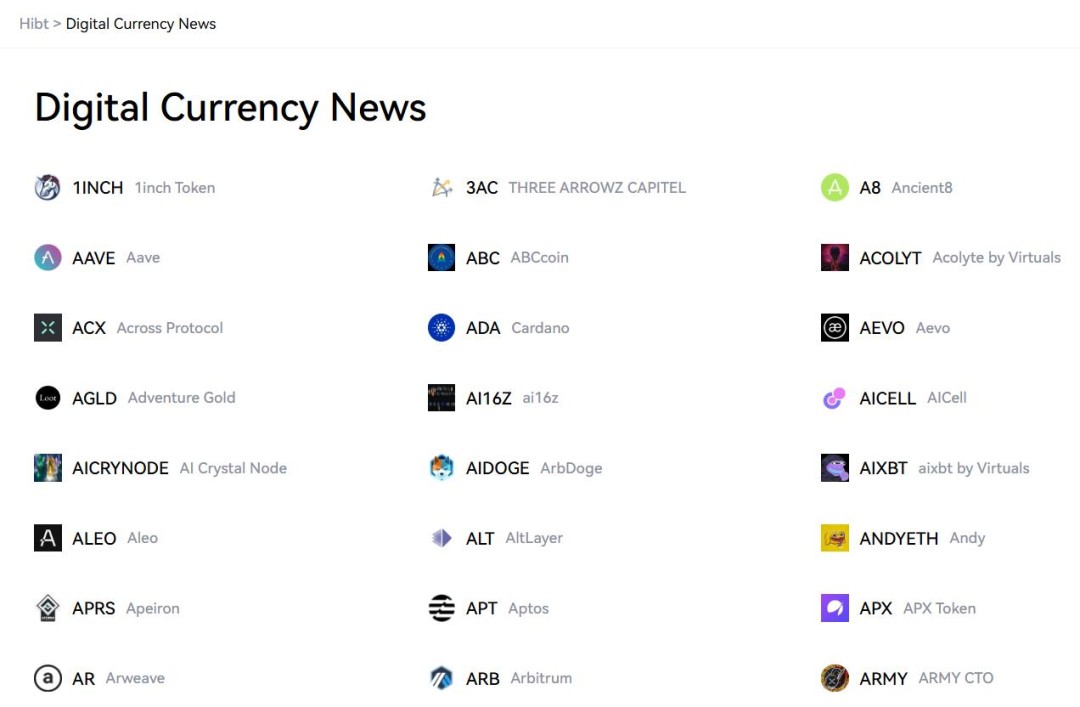Open the ANDYETH ticker link
This screenshot has width=1080, height=707.
click(899, 538)
